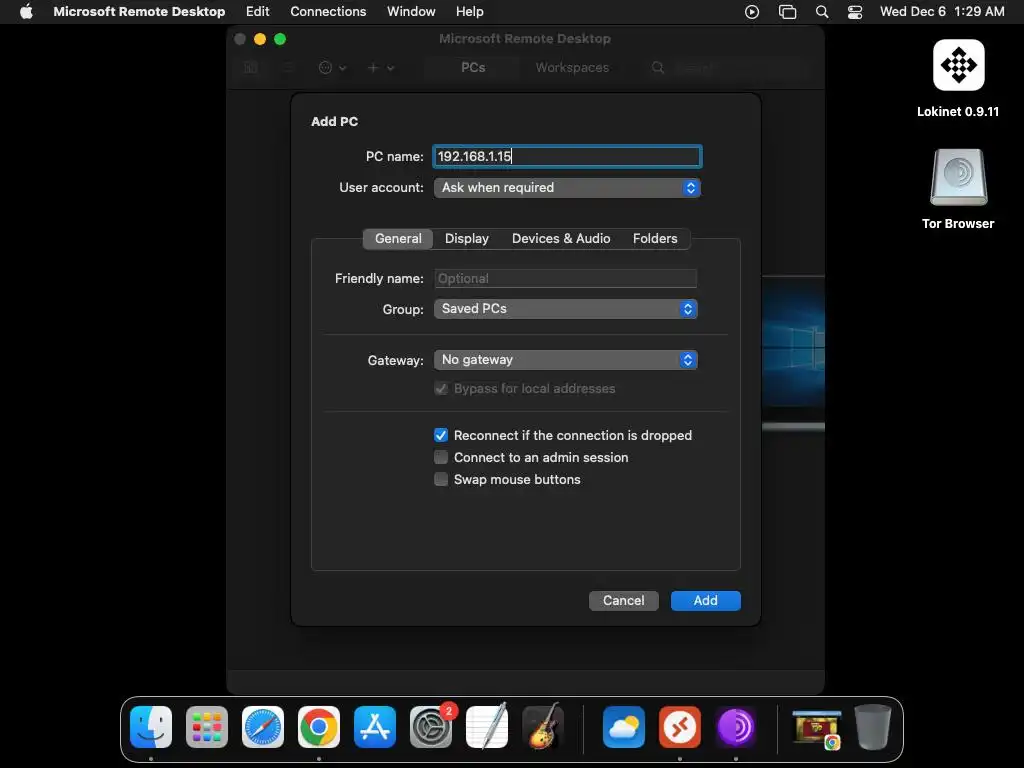Image resolution: width=1024 pixels, height=768 pixels.
Task: Open Finder from the dock
Action: (151, 727)
